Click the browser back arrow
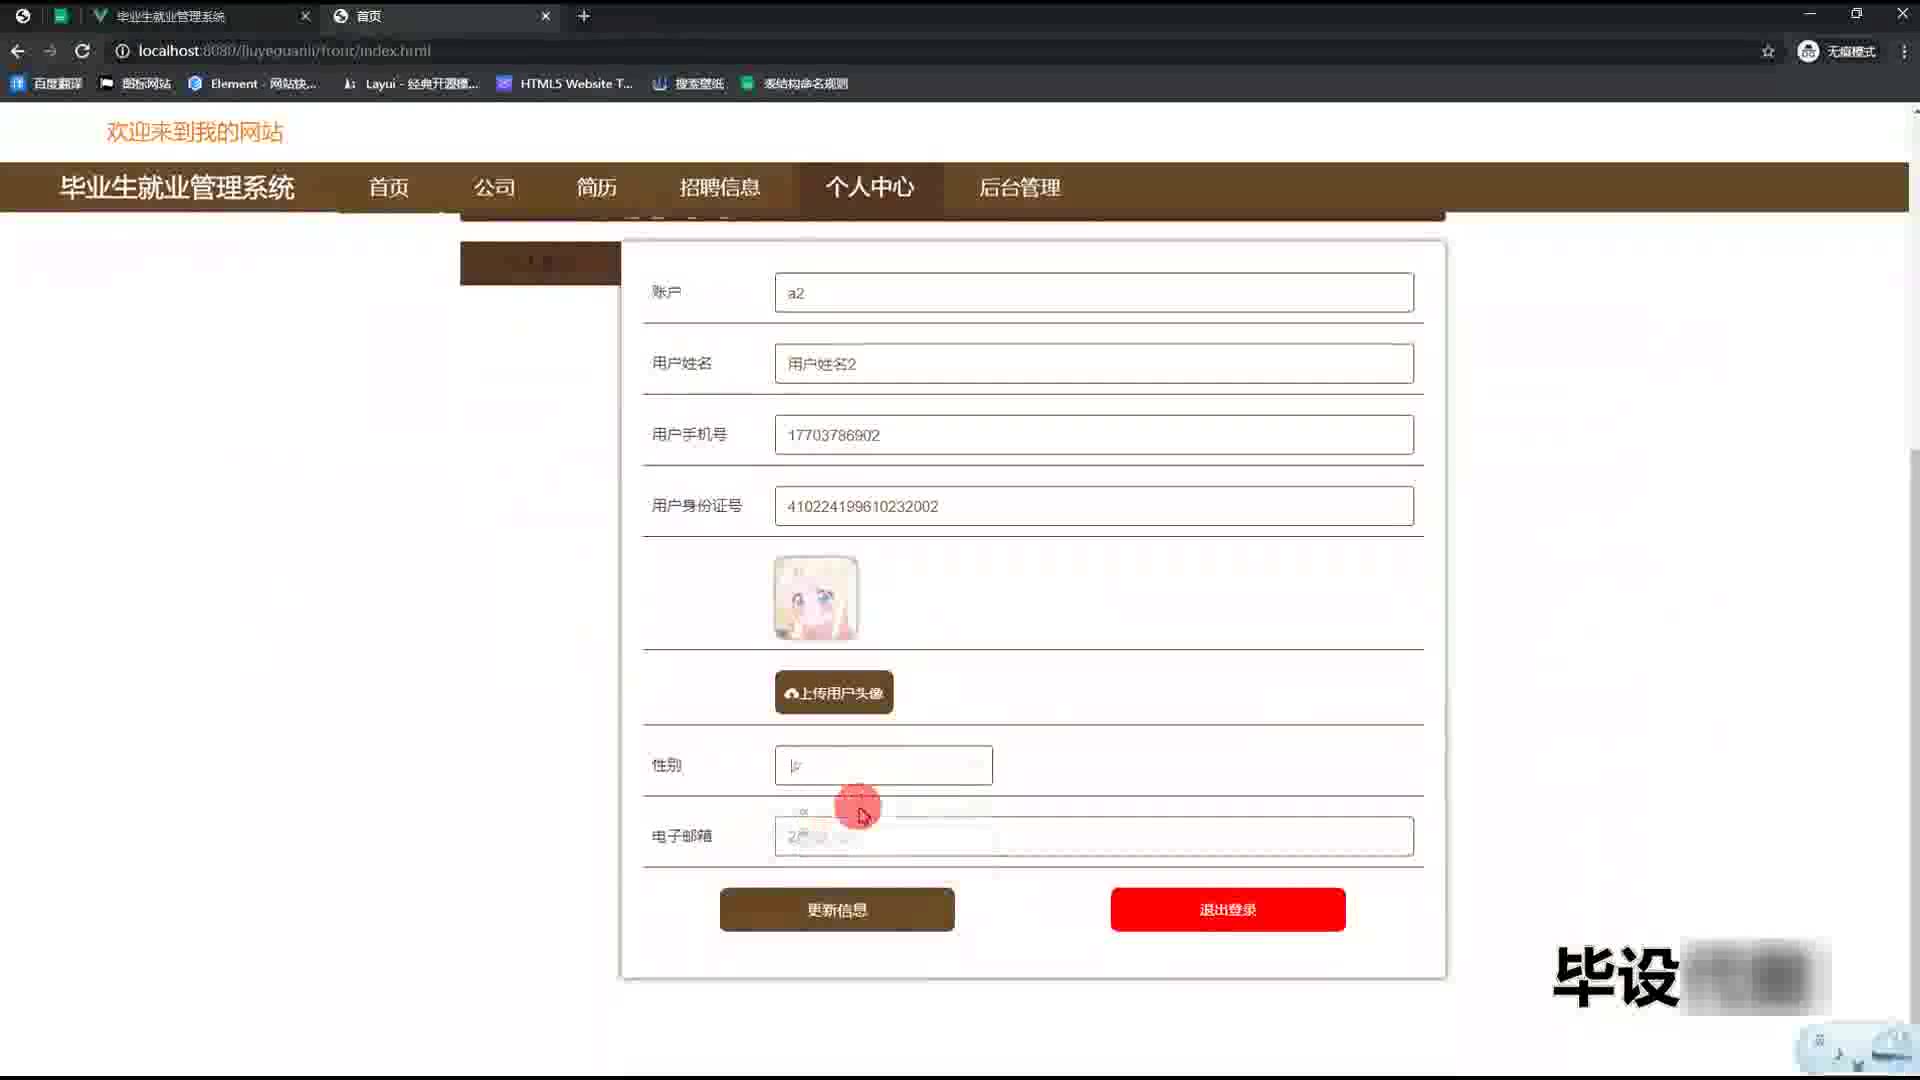The height and width of the screenshot is (1080, 1920). tap(17, 51)
